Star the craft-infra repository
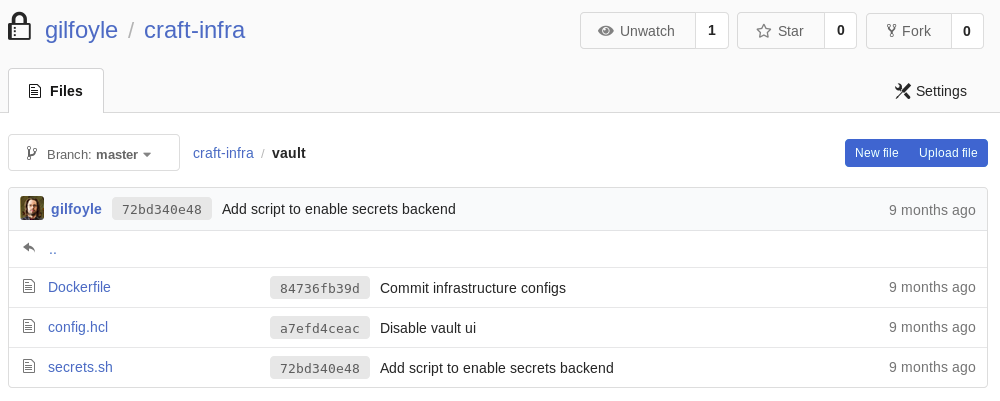 point(781,31)
